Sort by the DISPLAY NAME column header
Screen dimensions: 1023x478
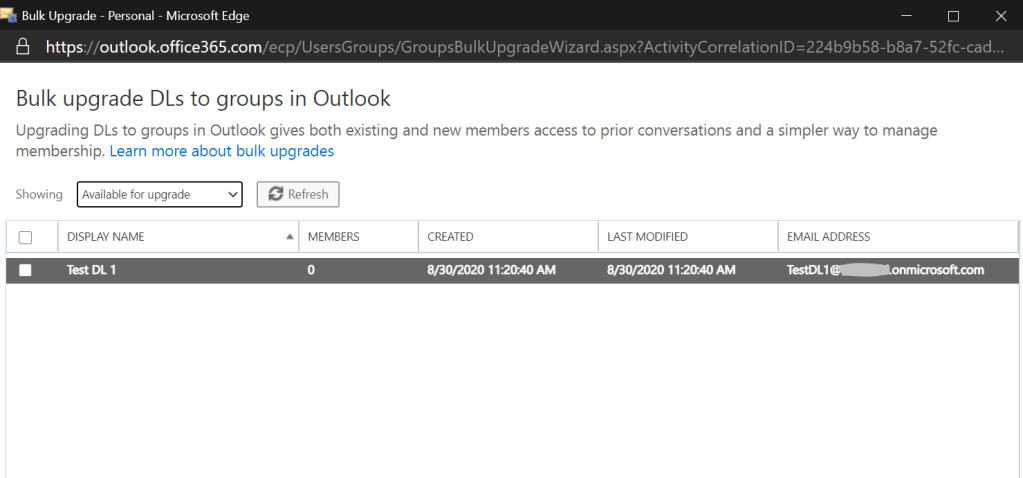[106, 237]
